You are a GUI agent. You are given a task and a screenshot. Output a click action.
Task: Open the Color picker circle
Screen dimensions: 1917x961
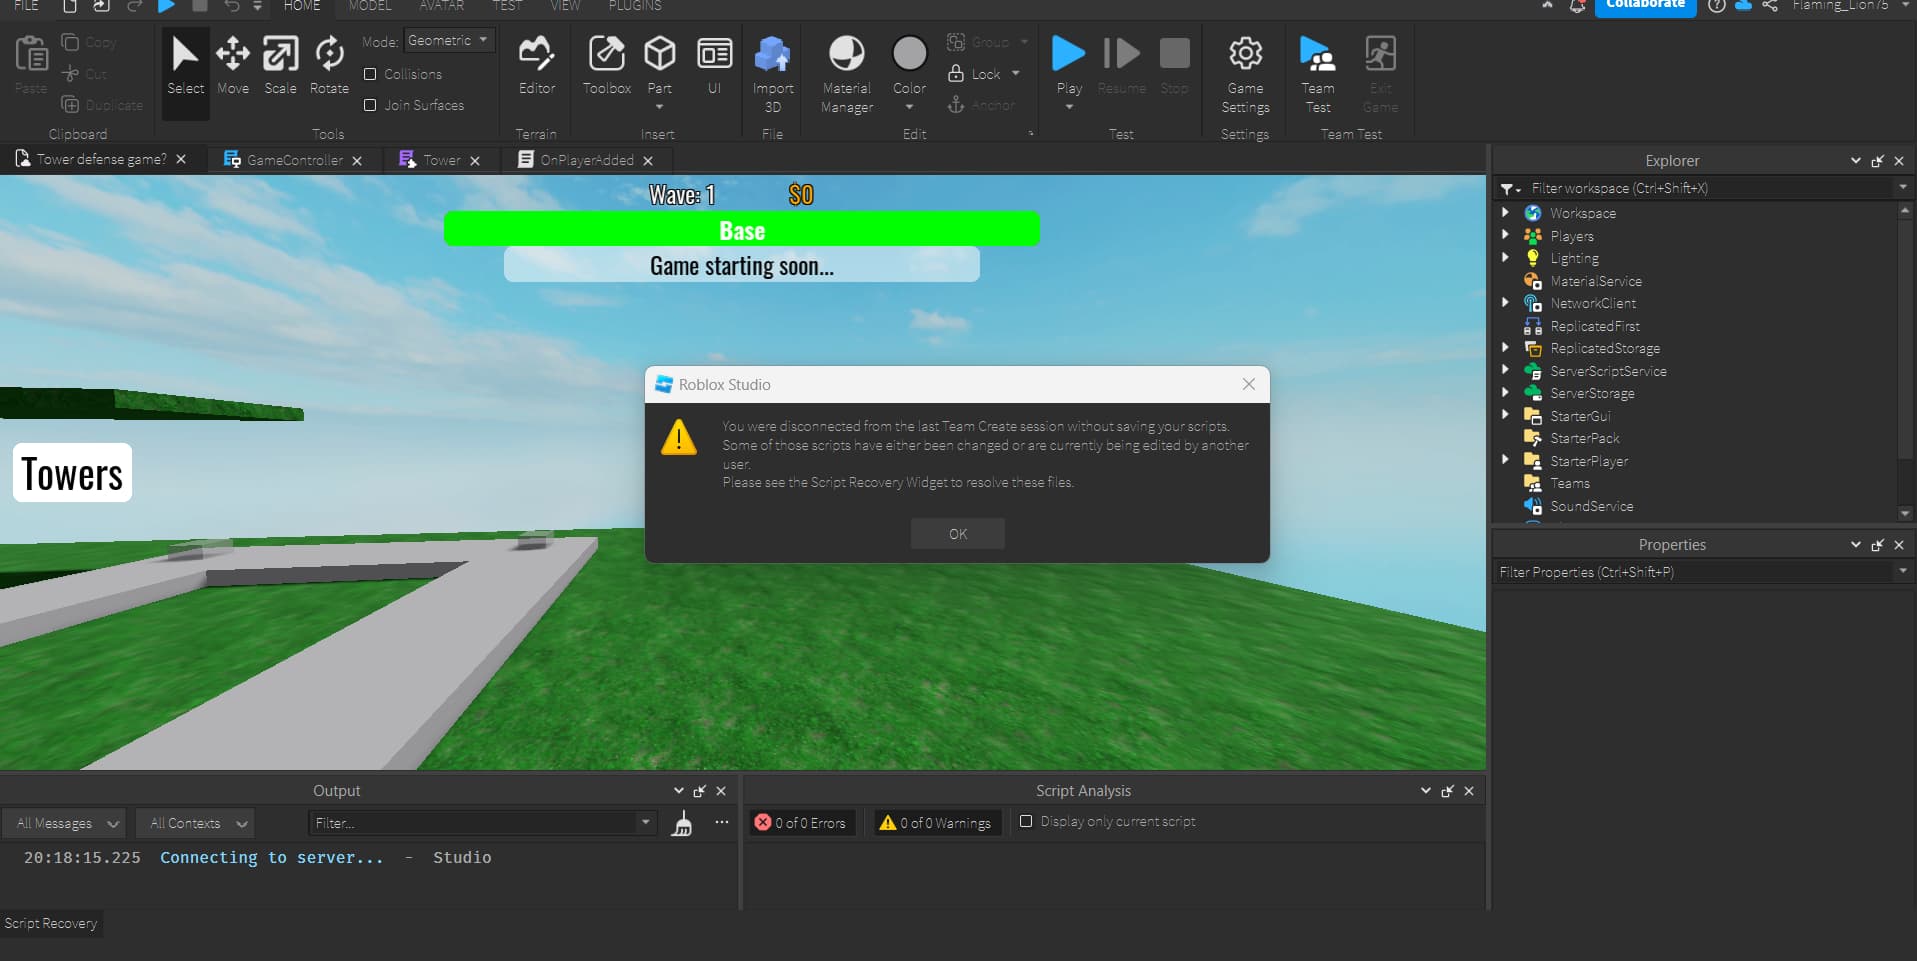pyautogui.click(x=909, y=53)
